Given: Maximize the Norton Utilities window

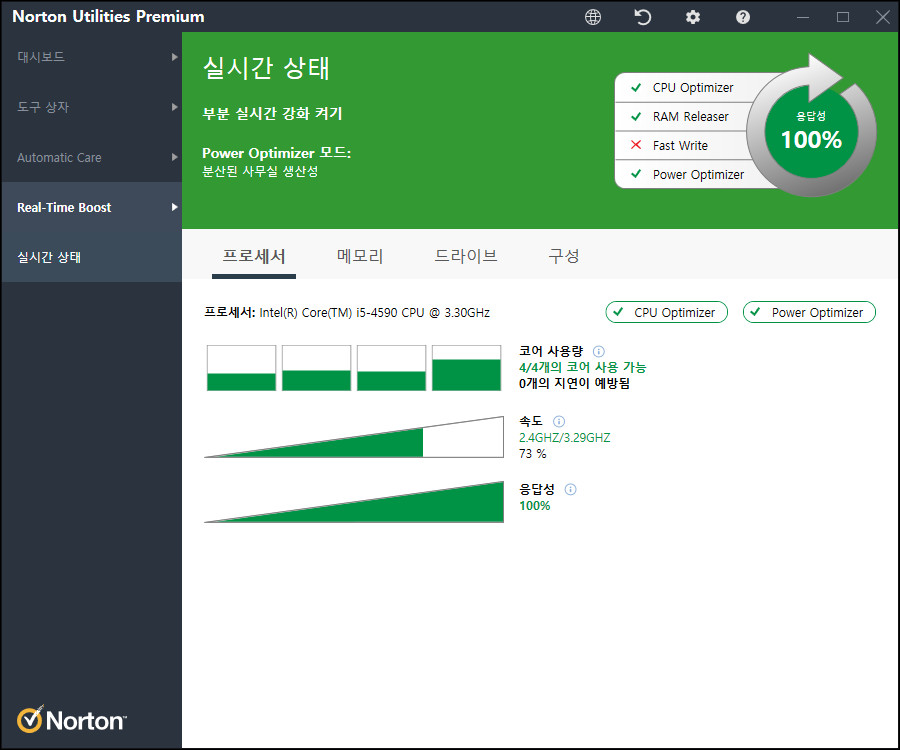Looking at the screenshot, I should [x=843, y=17].
